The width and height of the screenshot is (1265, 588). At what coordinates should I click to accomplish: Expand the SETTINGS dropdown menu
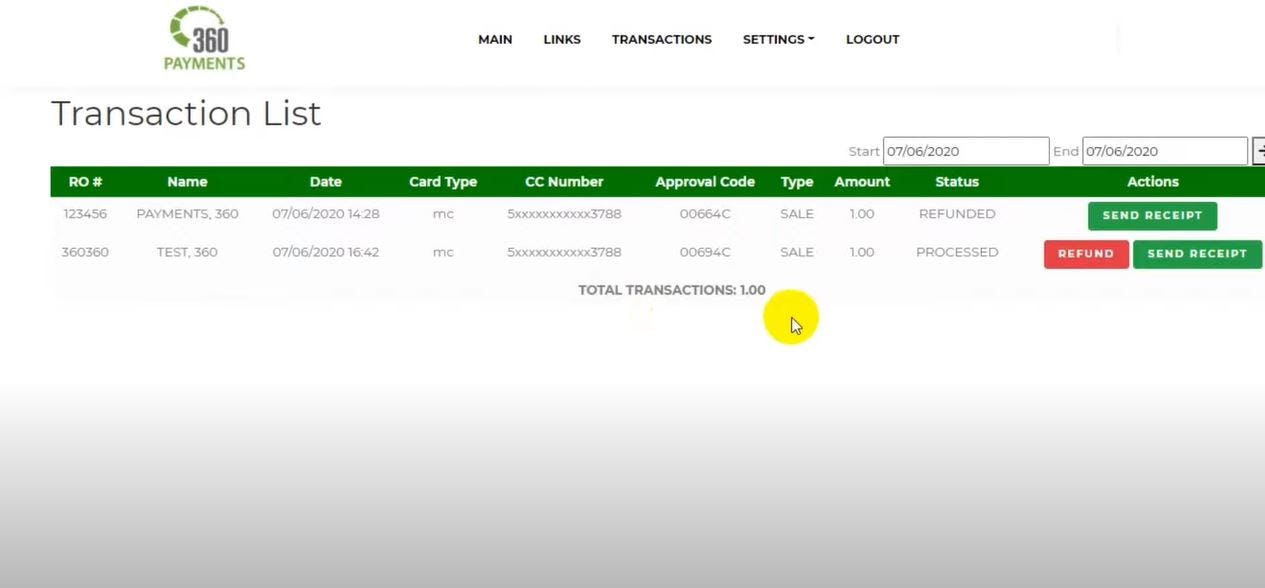[778, 39]
